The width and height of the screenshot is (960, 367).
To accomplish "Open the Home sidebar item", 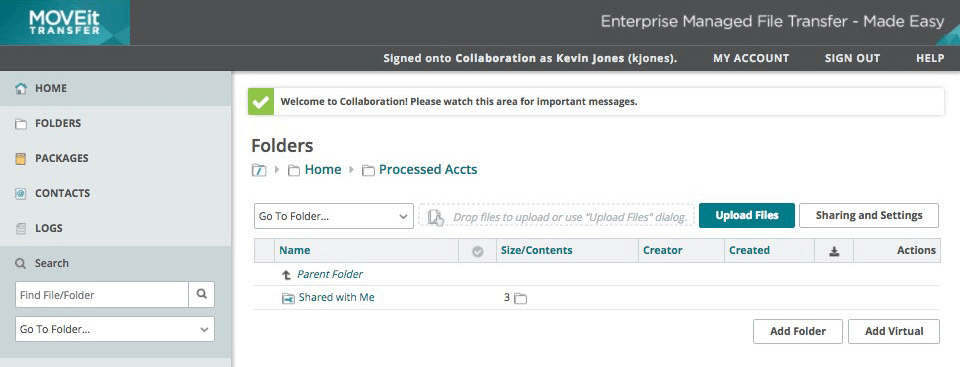I will coord(116,88).
